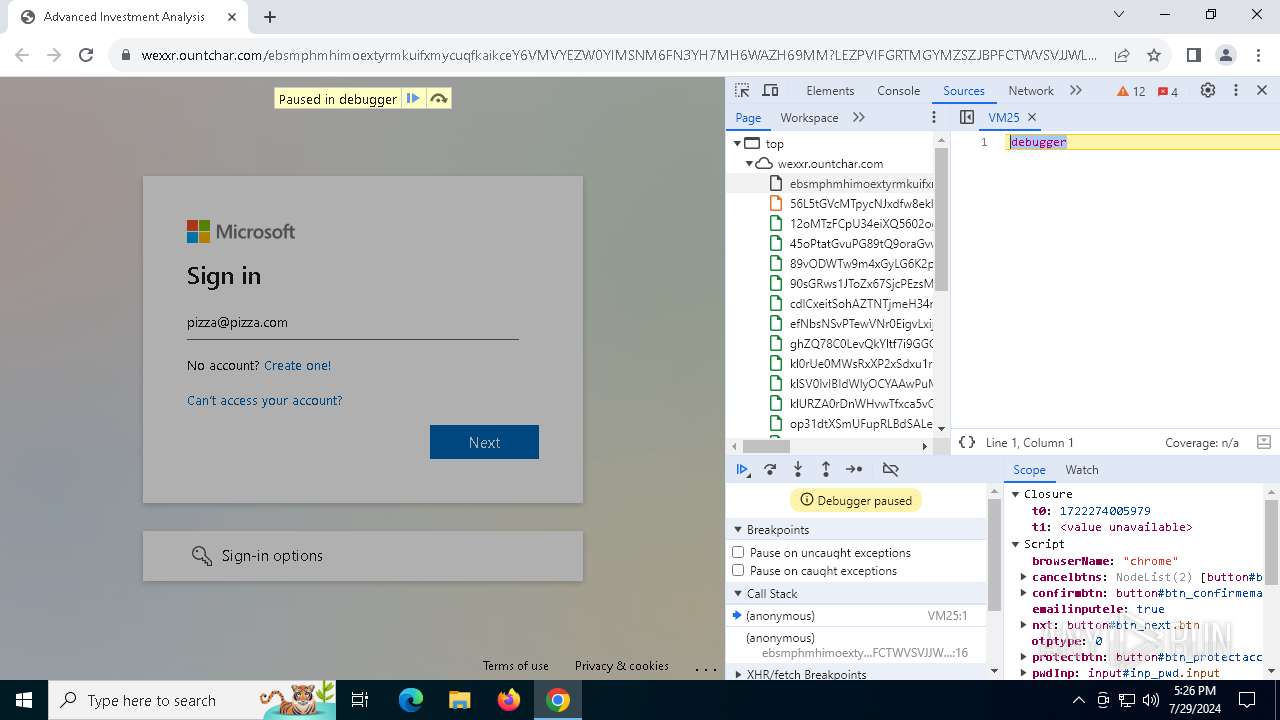The height and width of the screenshot is (720, 1280).
Task: Step out of current function
Action: [x=826, y=469]
